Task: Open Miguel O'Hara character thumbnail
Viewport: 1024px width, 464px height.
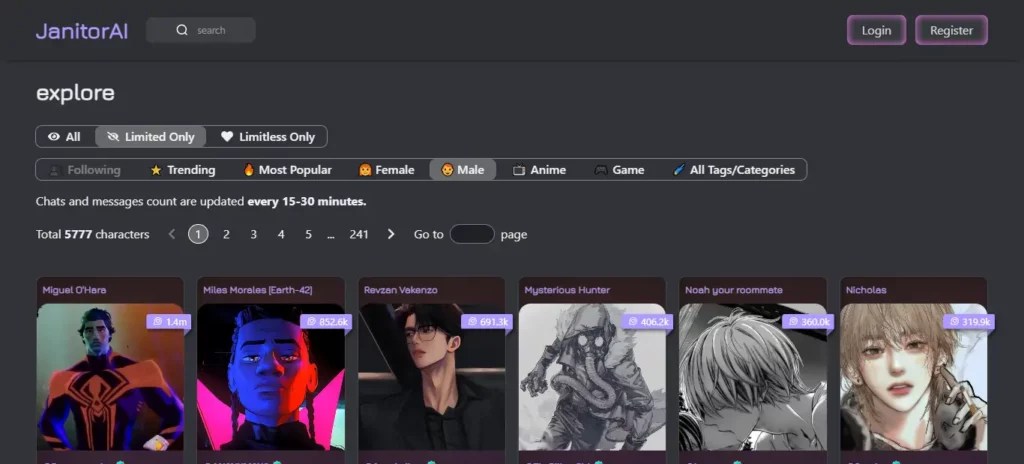Action: point(110,377)
